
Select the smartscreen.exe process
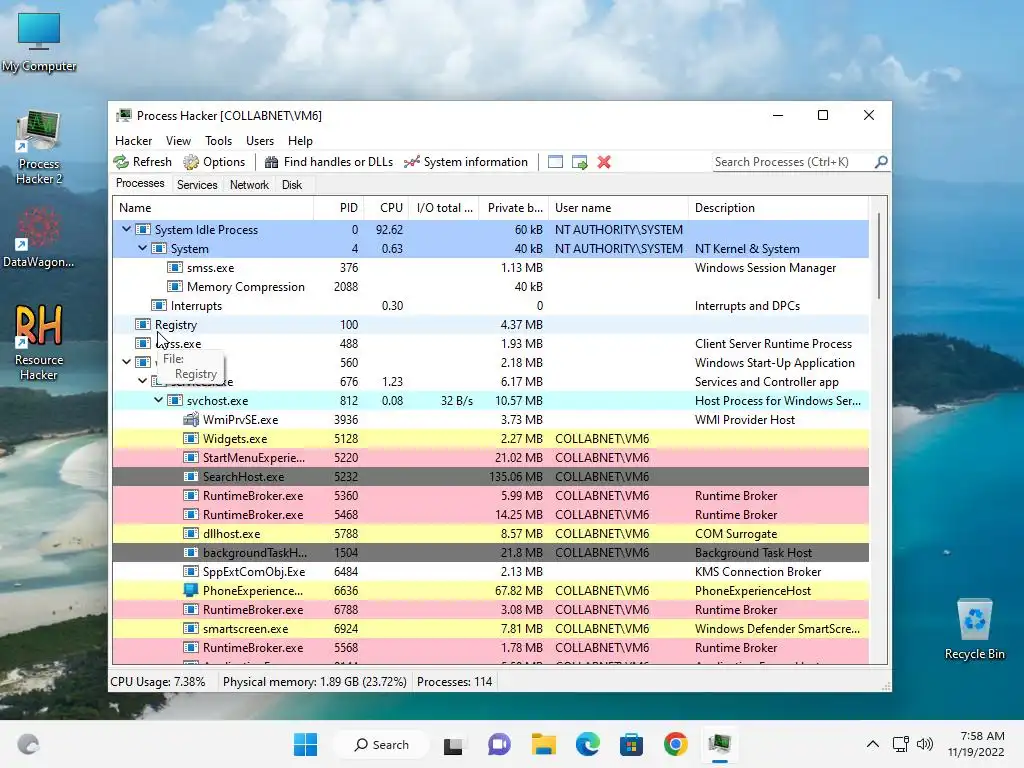(x=490, y=629)
